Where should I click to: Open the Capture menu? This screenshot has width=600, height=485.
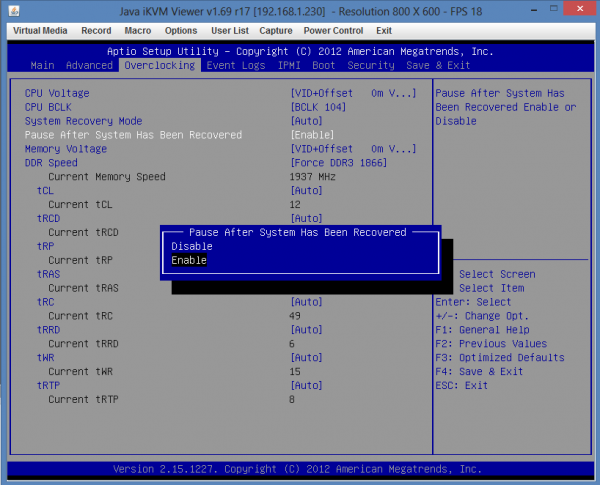pos(275,31)
